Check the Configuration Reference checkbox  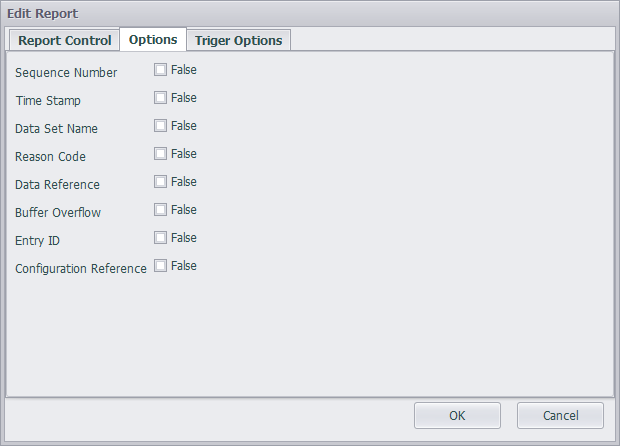(x=160, y=266)
